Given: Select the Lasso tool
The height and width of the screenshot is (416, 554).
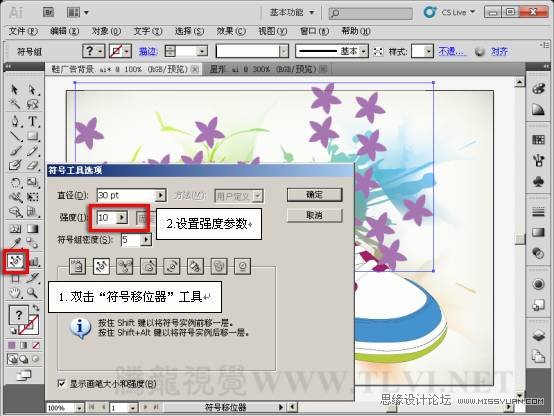Looking at the screenshot, I should click(x=32, y=104).
